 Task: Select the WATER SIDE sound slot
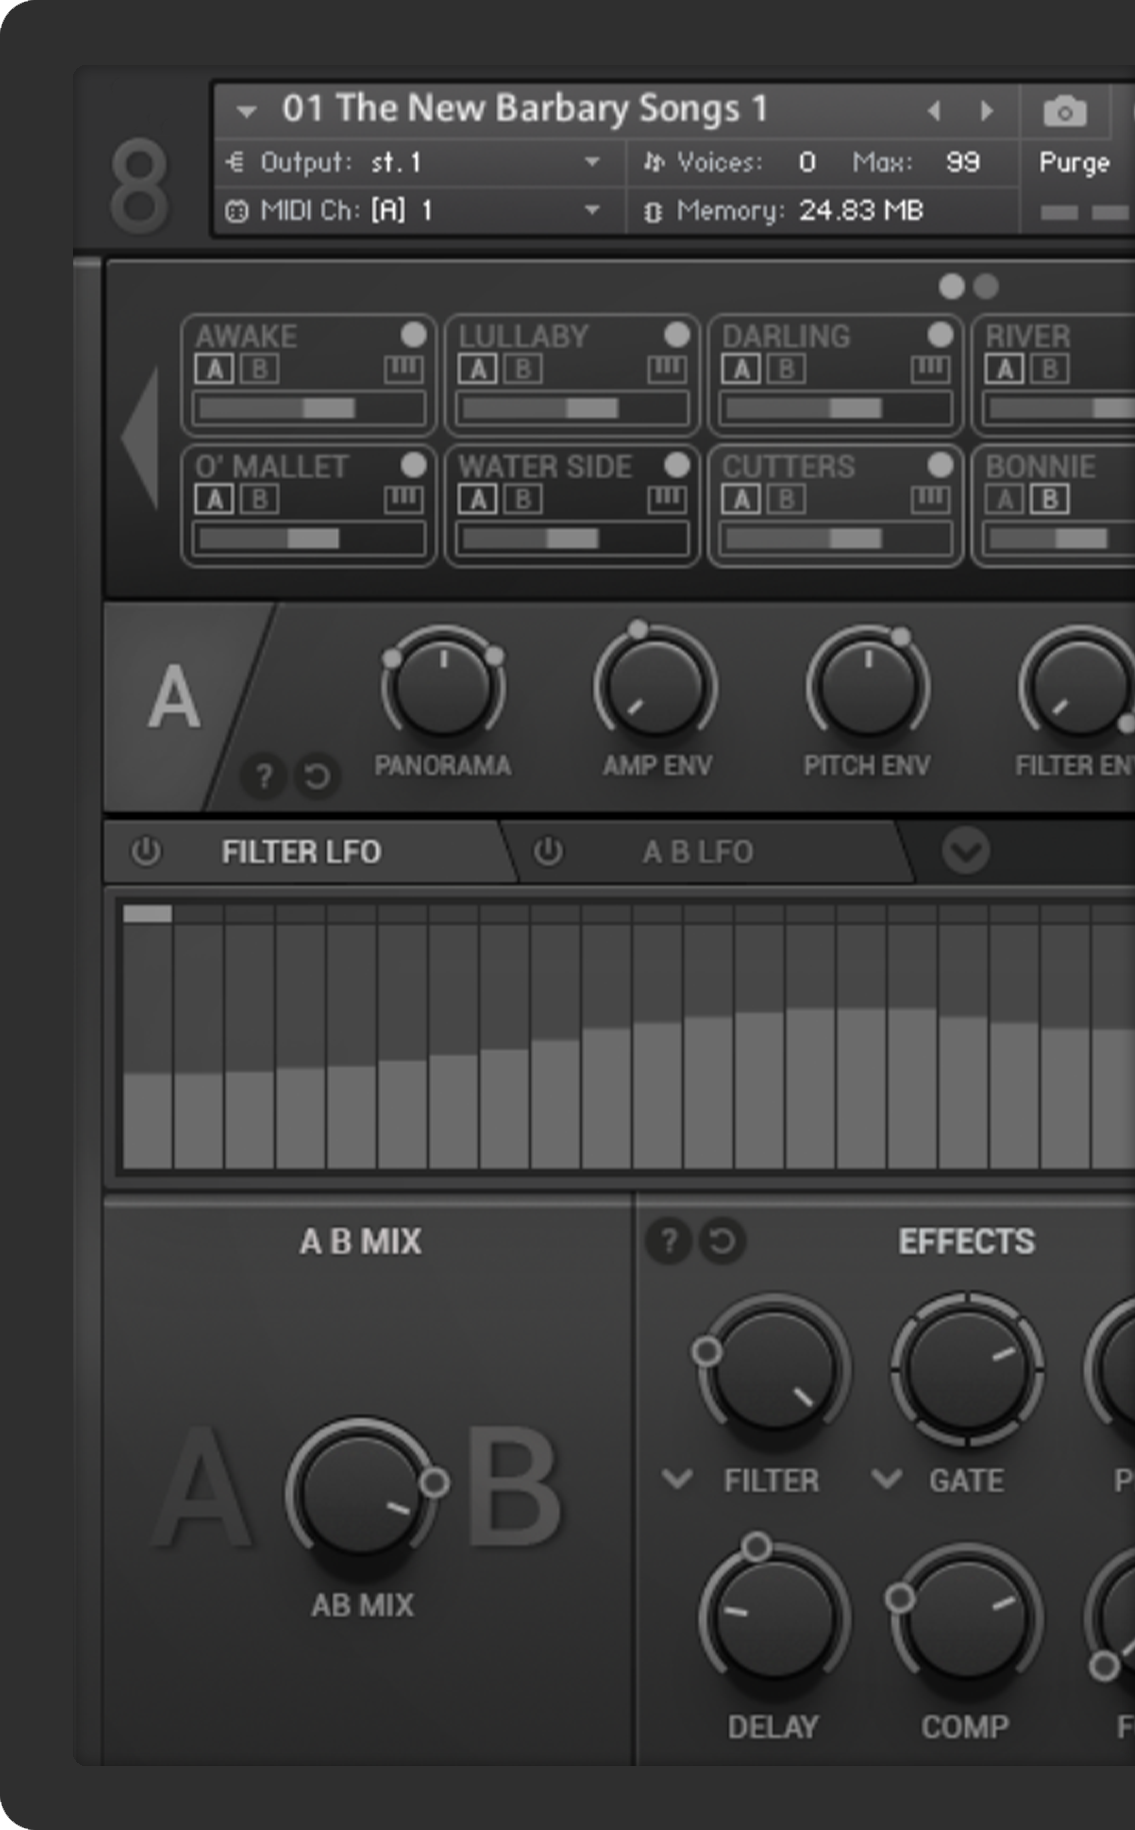545,467
